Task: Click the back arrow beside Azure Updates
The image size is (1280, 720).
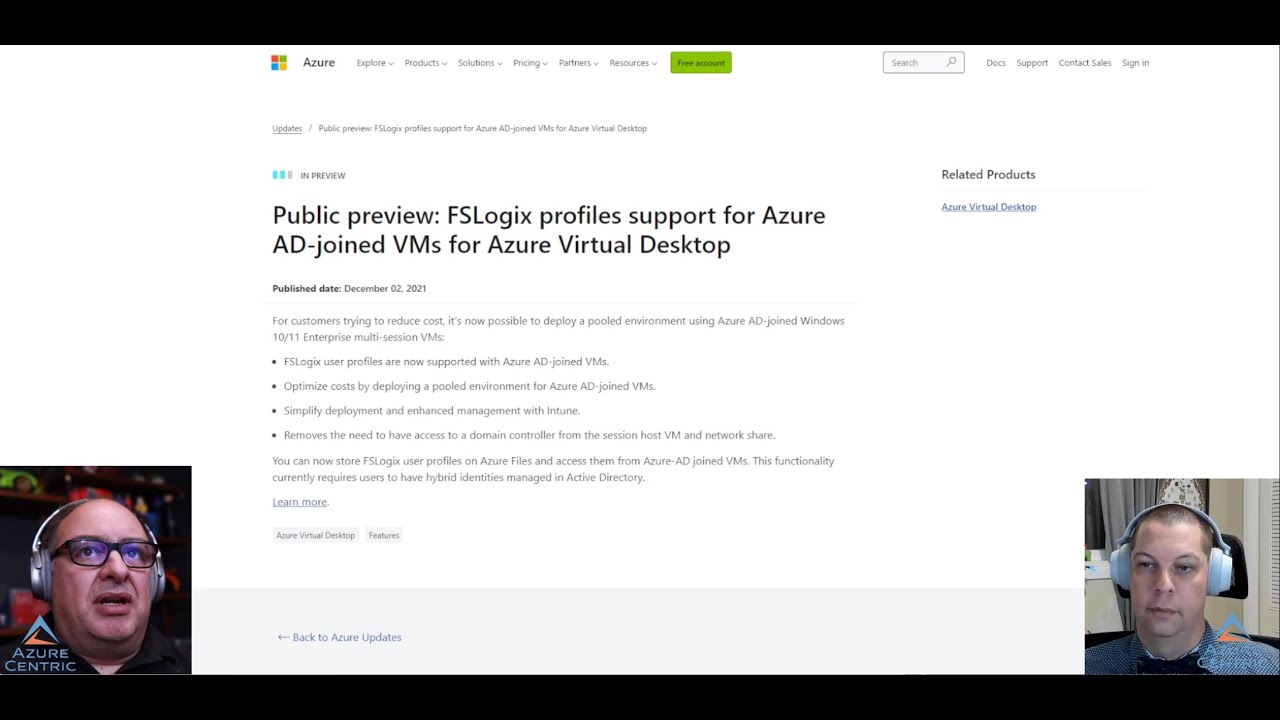Action: pyautogui.click(x=283, y=637)
